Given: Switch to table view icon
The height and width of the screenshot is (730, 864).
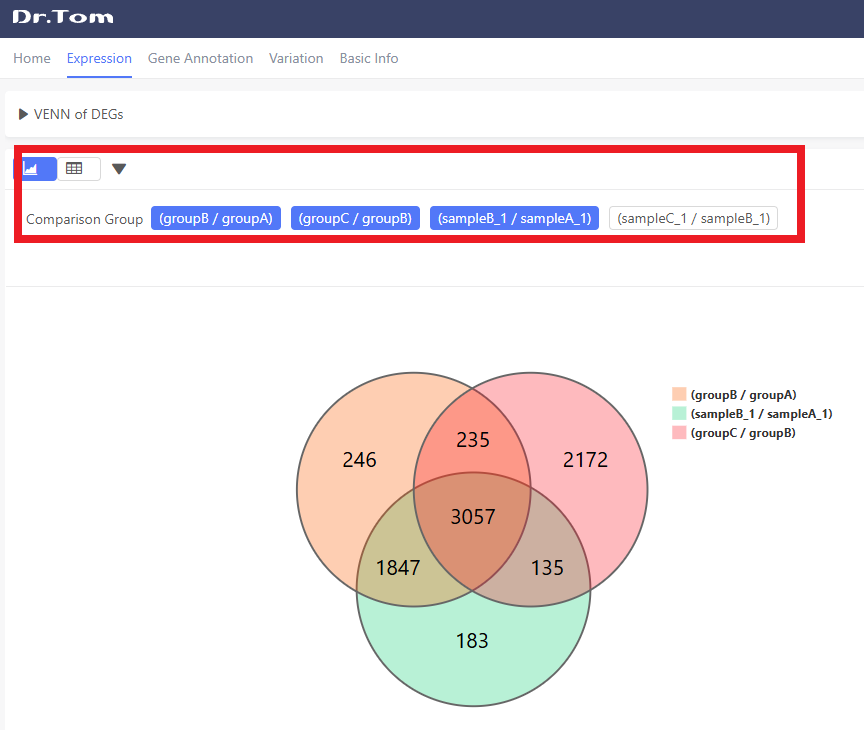Looking at the screenshot, I should [78, 169].
